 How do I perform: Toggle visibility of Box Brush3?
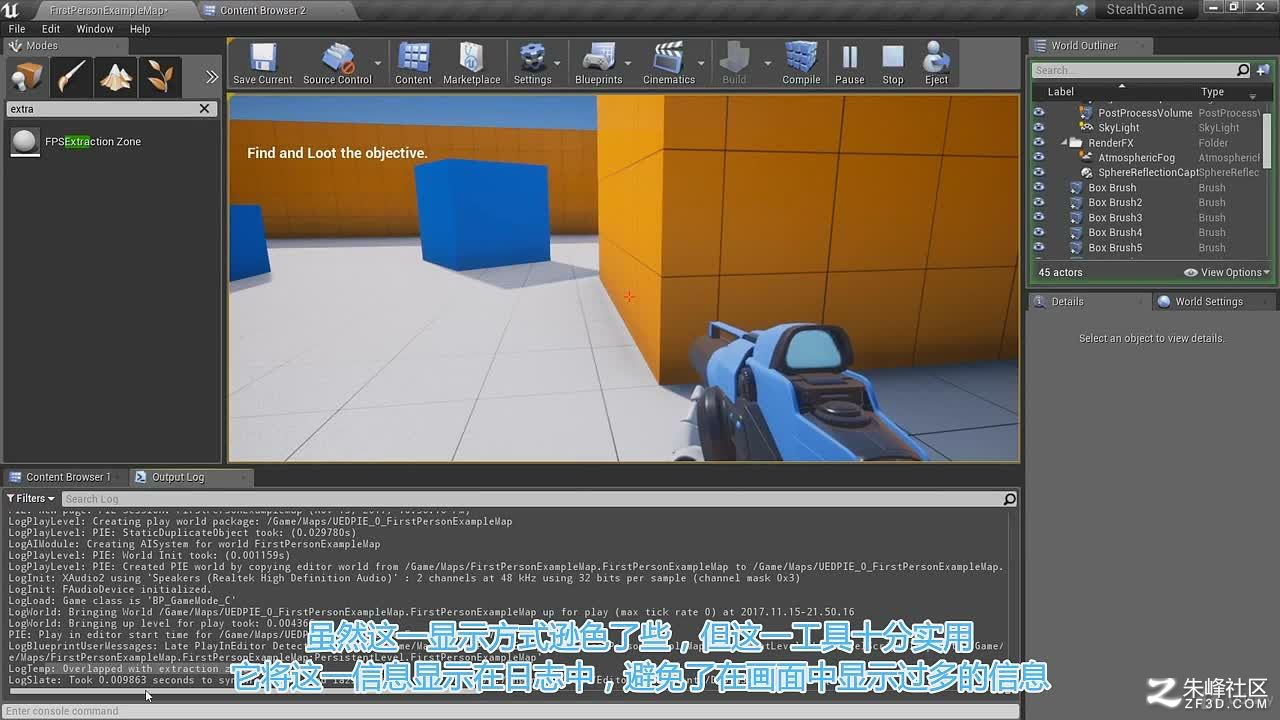pyautogui.click(x=1039, y=218)
